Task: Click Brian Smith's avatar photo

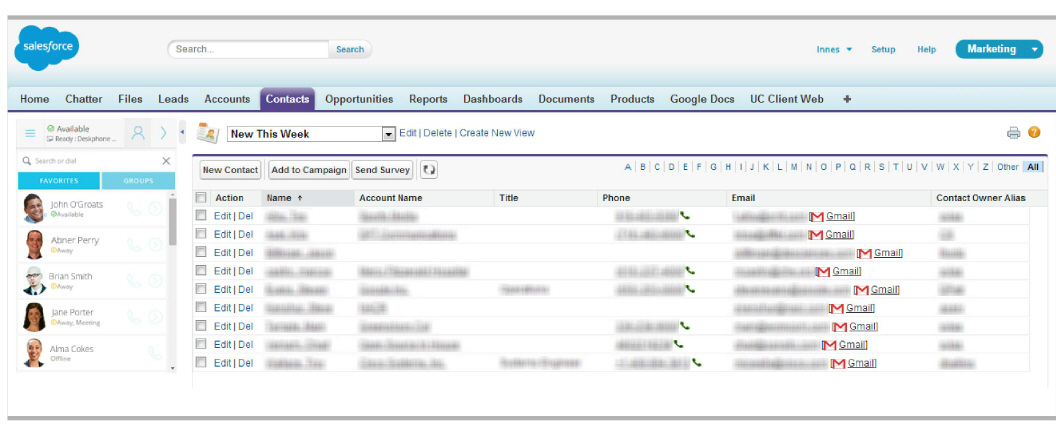Action: click(x=34, y=280)
